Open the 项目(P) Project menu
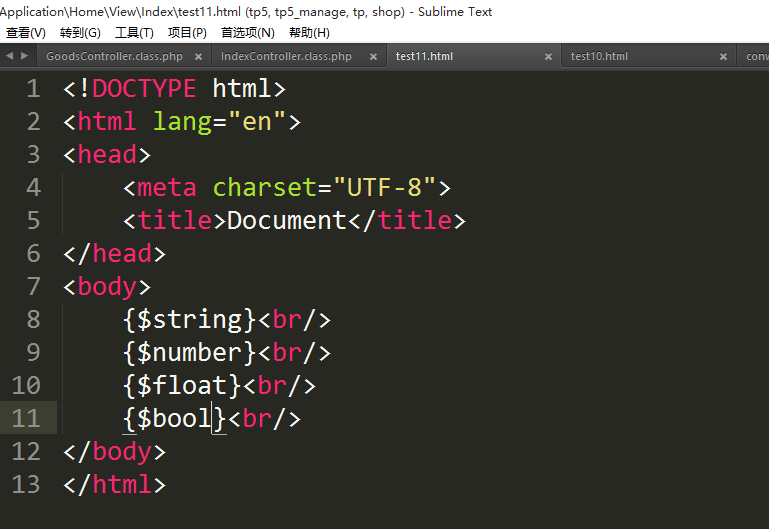 pyautogui.click(x=187, y=33)
